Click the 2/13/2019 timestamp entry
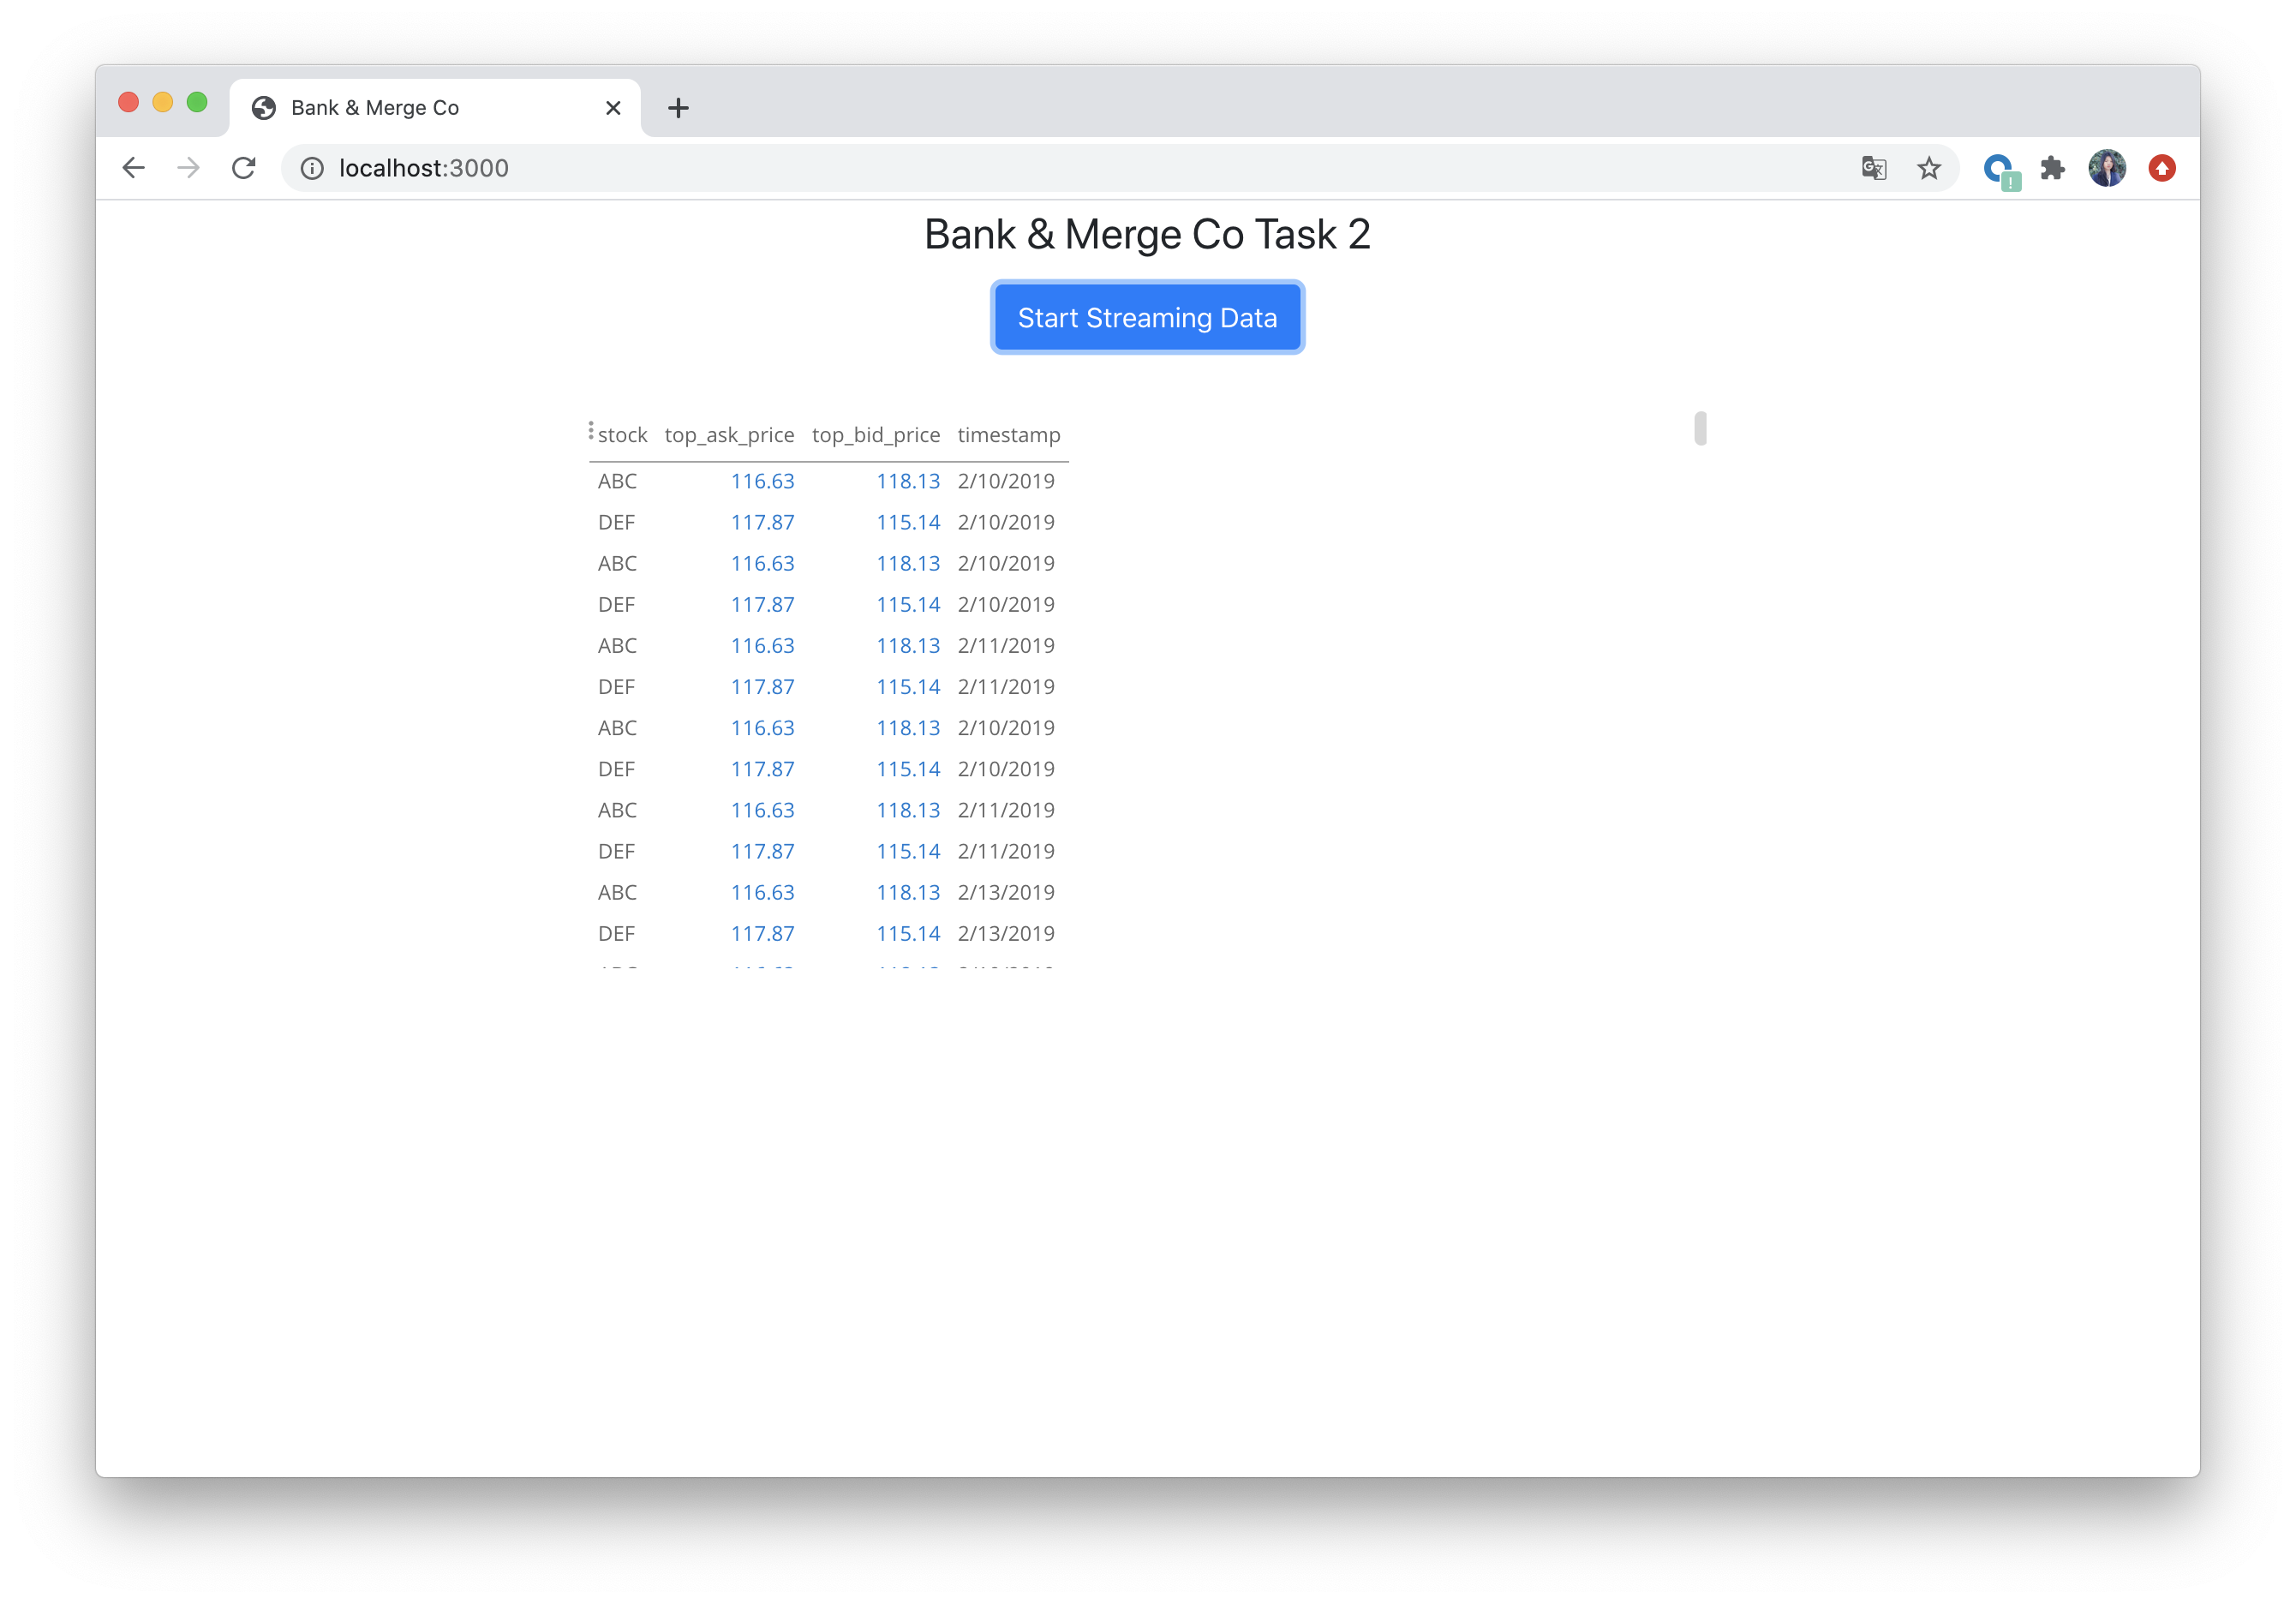 1007,892
